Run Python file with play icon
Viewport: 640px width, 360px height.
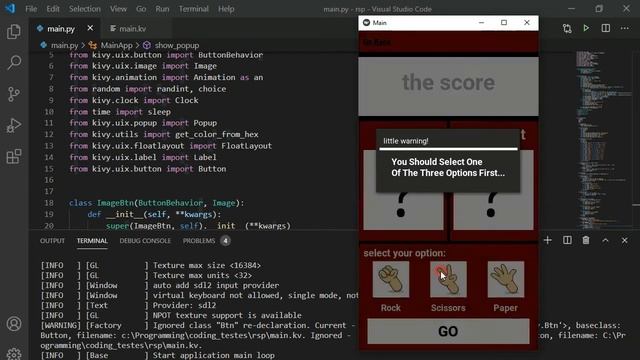(x=586, y=28)
